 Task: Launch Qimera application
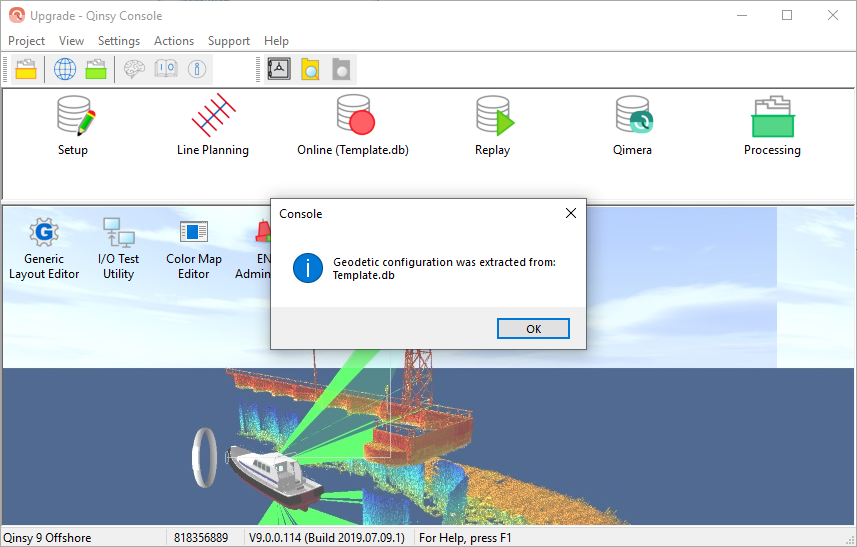click(x=632, y=126)
